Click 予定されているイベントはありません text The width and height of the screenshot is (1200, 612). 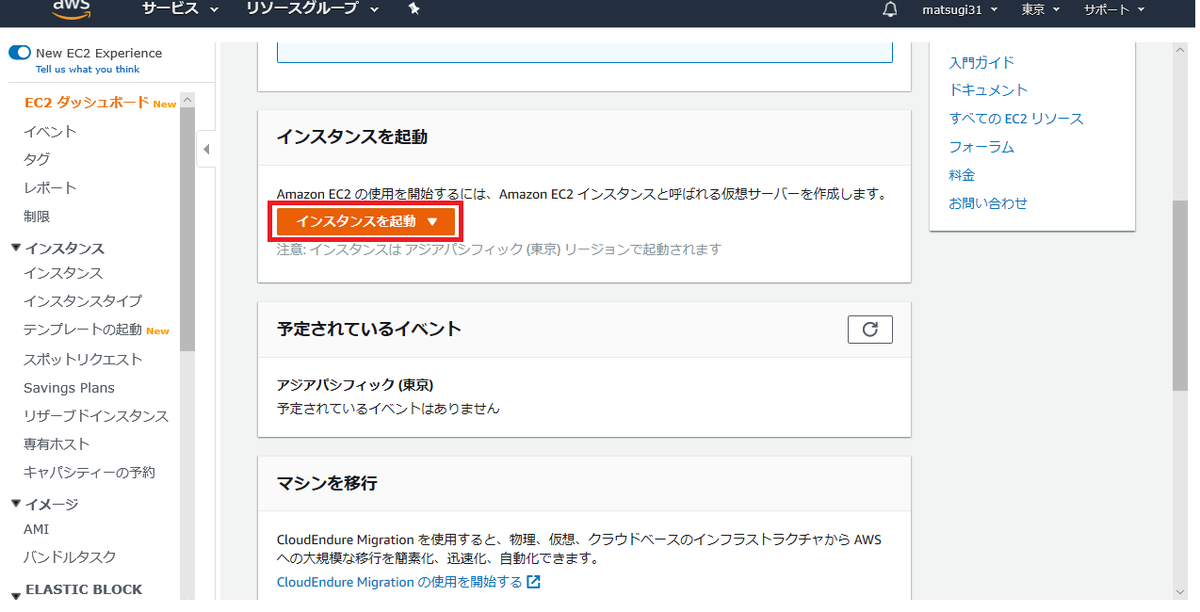pyautogui.click(x=388, y=408)
